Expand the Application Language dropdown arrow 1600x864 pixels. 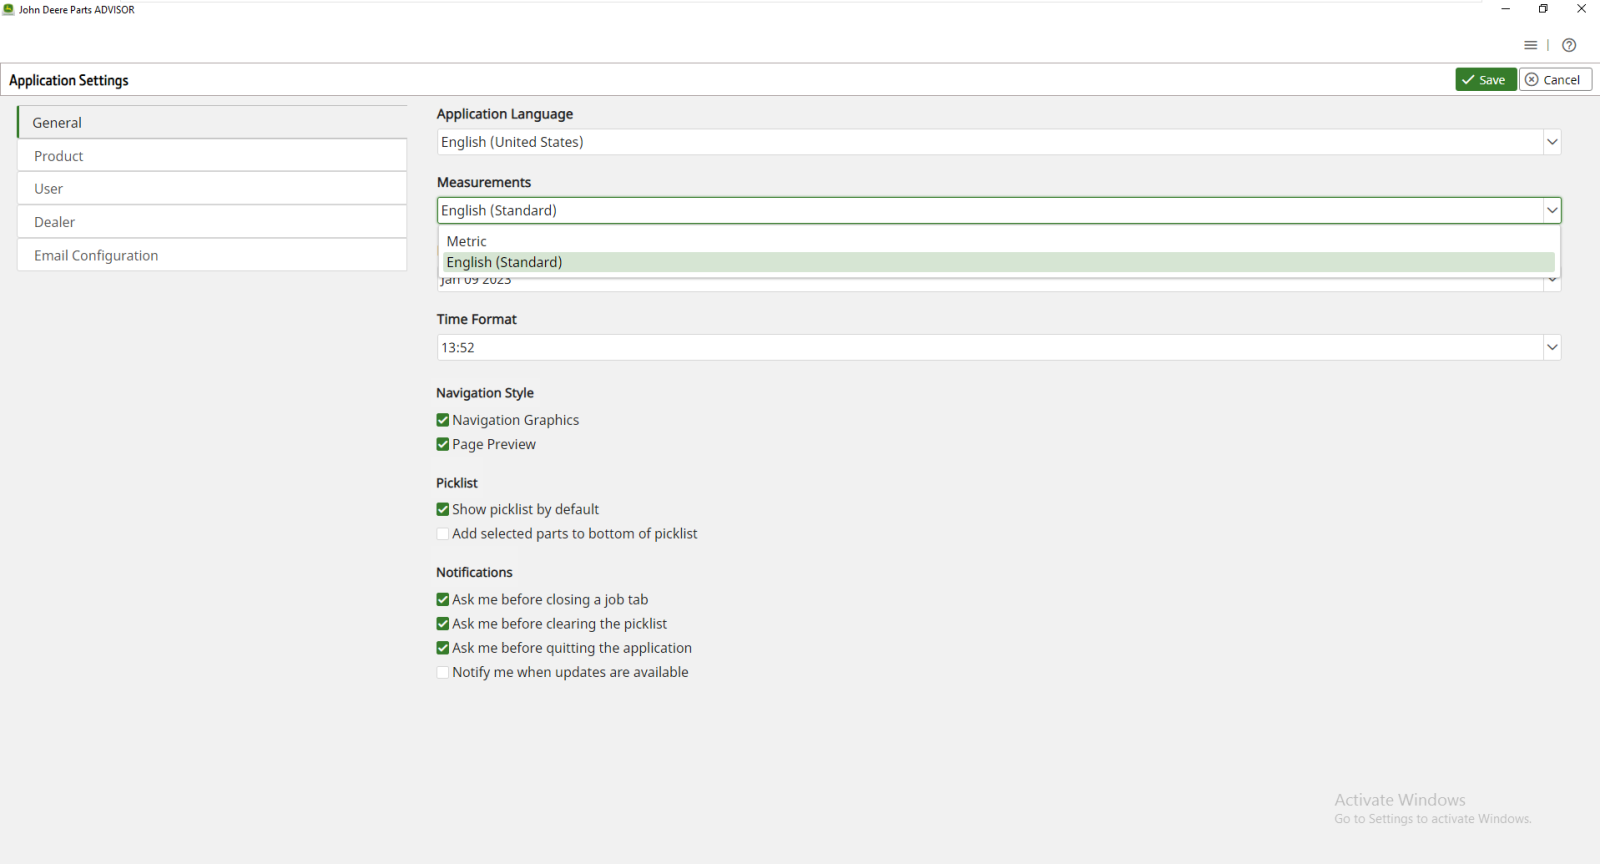point(1552,142)
